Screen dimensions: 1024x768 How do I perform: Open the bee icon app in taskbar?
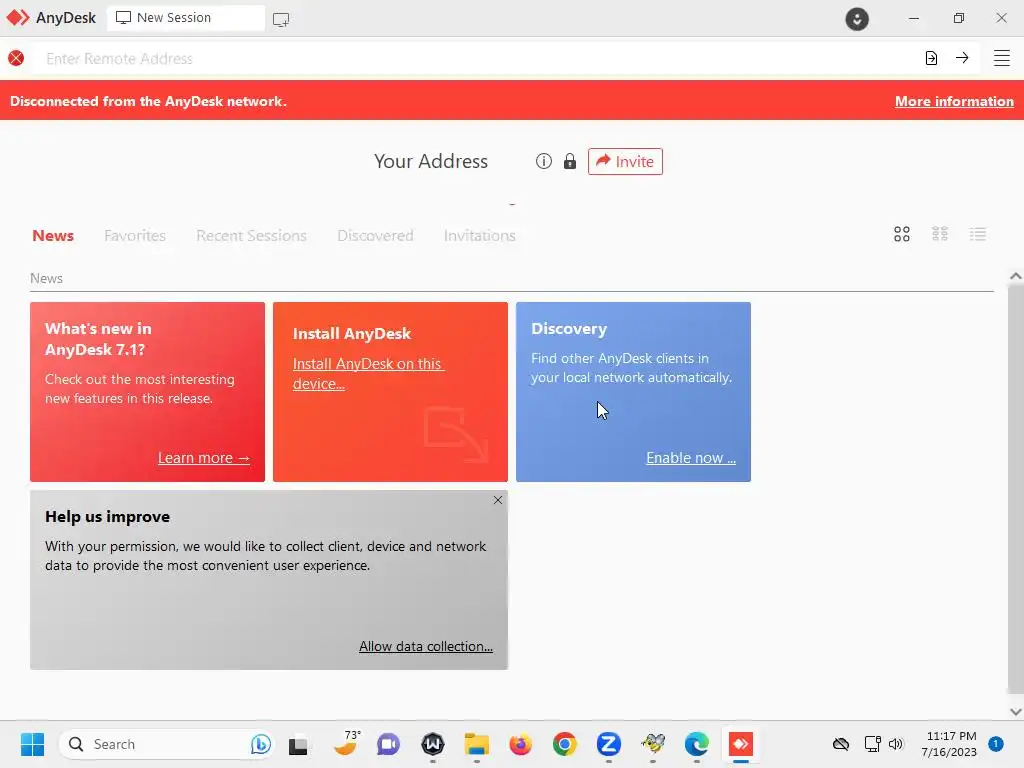(653, 744)
